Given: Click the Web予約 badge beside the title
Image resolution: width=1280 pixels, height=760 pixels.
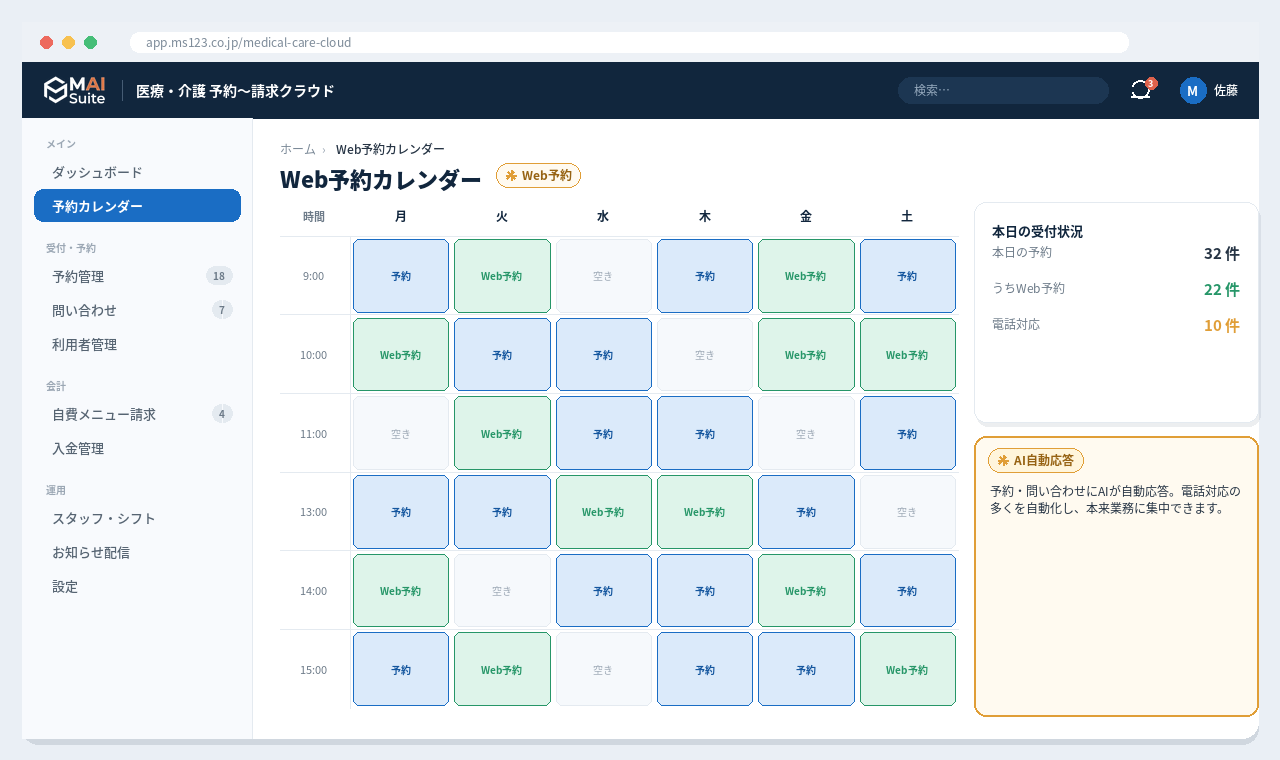Looking at the screenshot, I should point(538,175).
